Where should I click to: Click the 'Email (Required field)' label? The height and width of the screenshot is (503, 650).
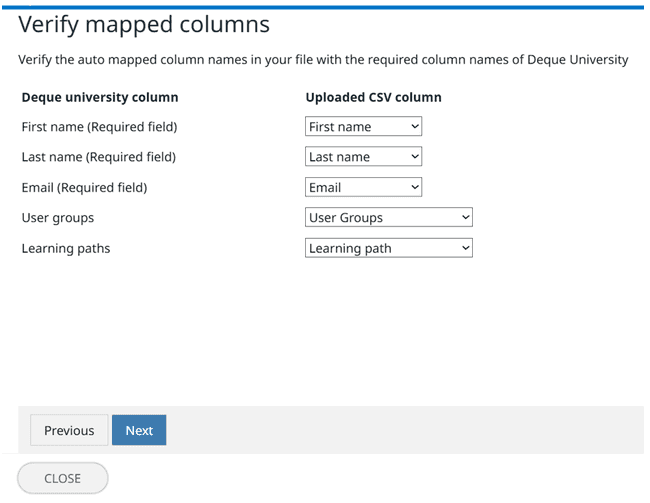click(84, 187)
